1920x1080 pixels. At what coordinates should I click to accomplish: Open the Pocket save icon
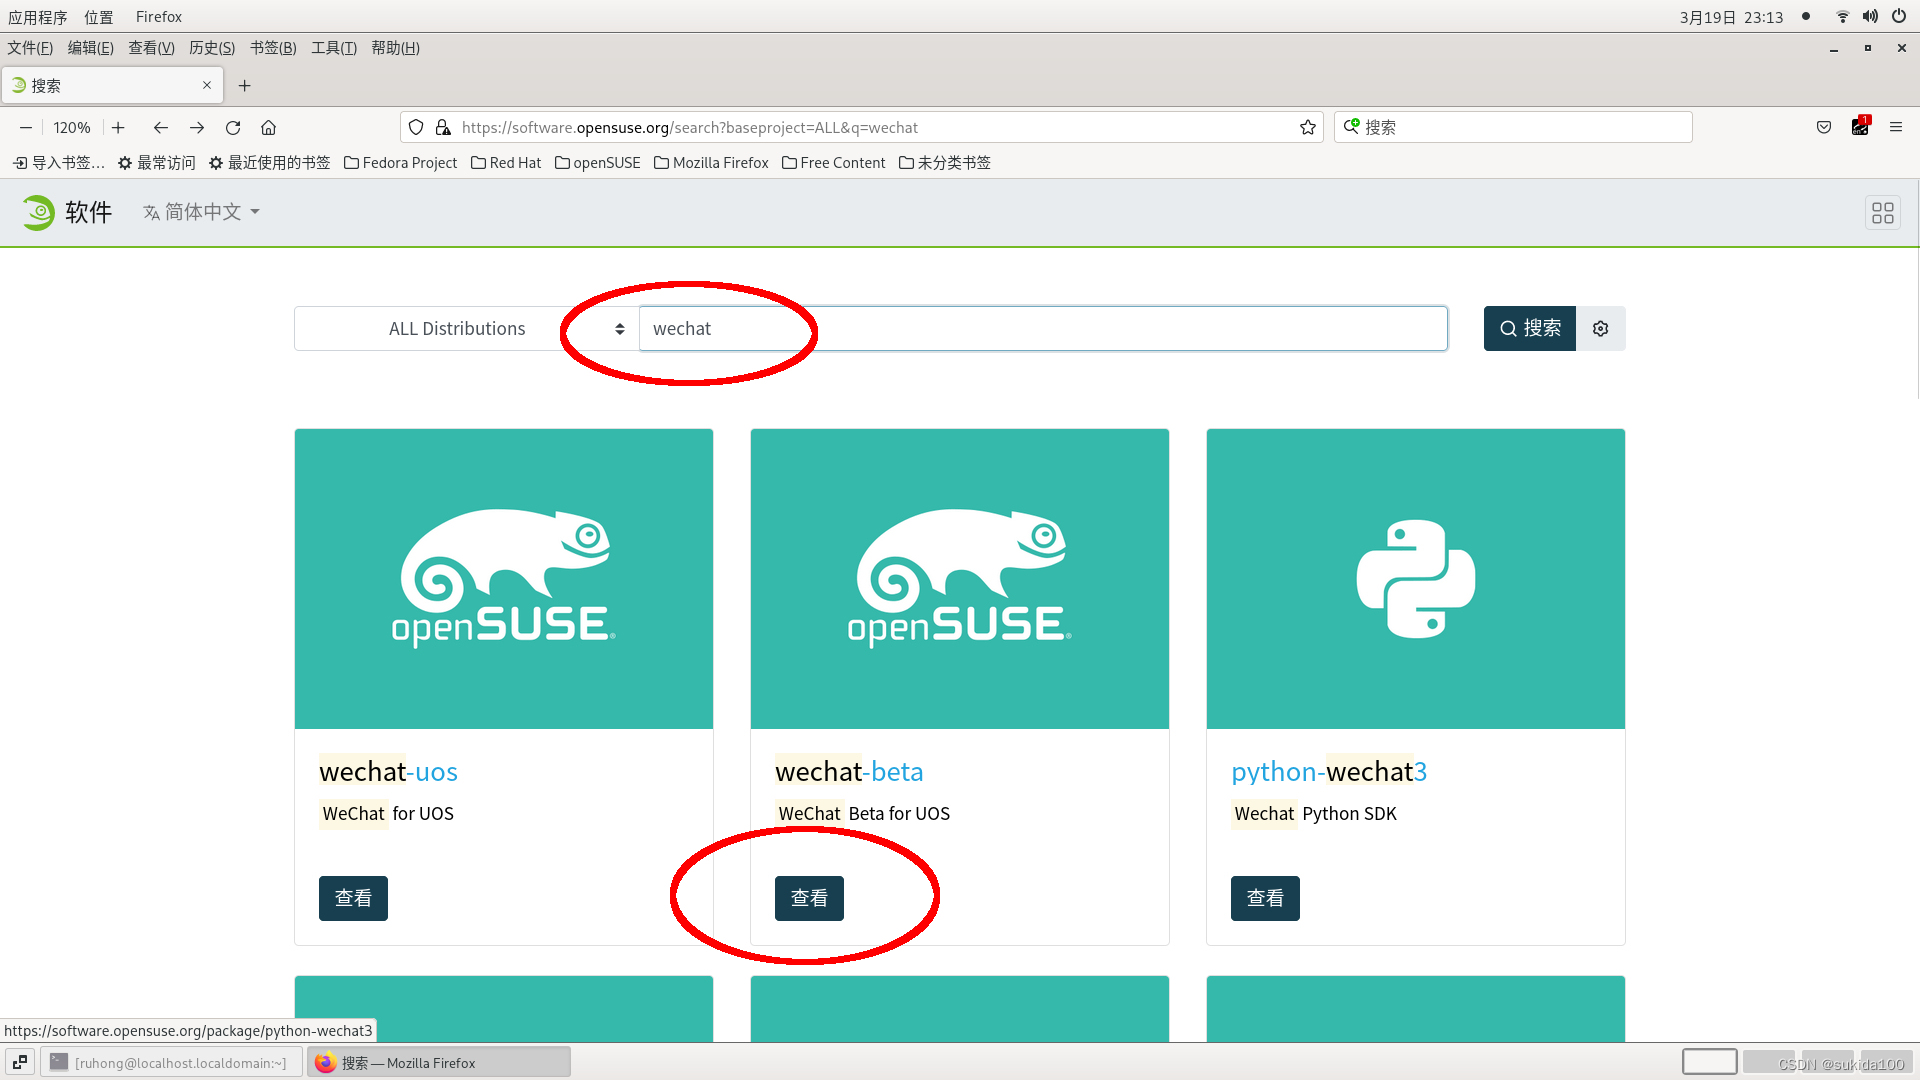[x=1824, y=128]
